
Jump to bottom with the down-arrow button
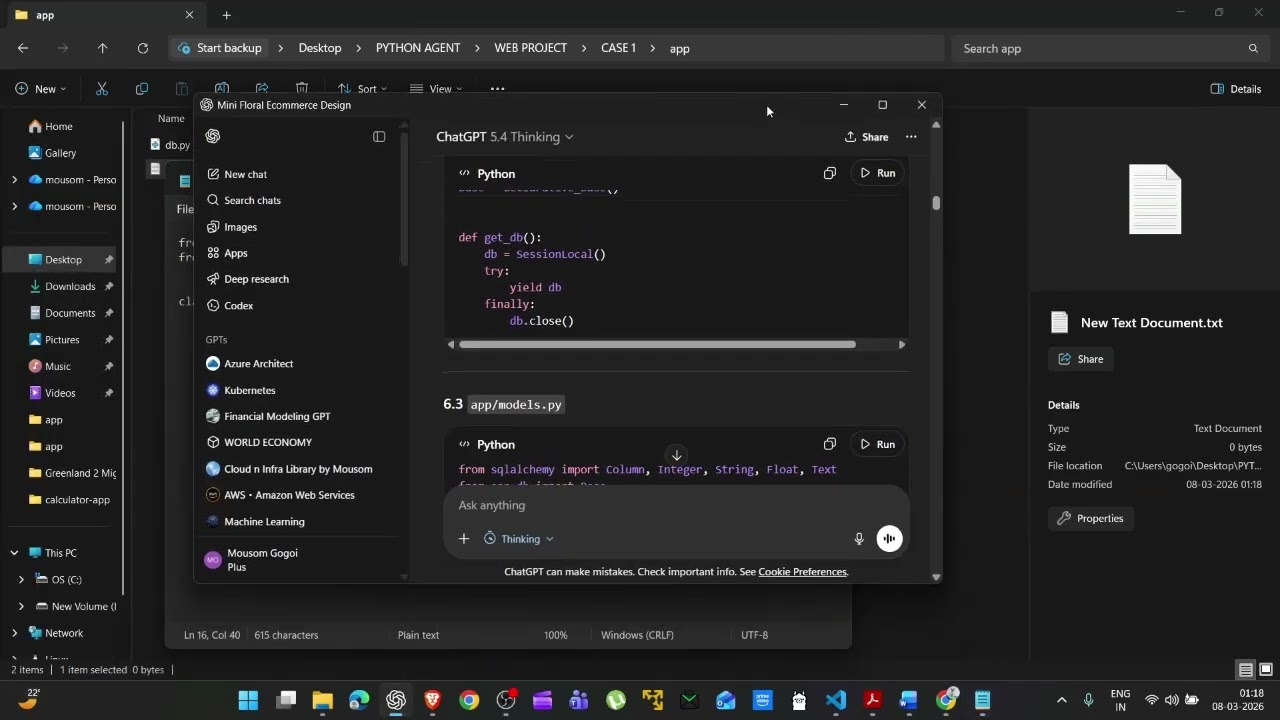point(676,456)
